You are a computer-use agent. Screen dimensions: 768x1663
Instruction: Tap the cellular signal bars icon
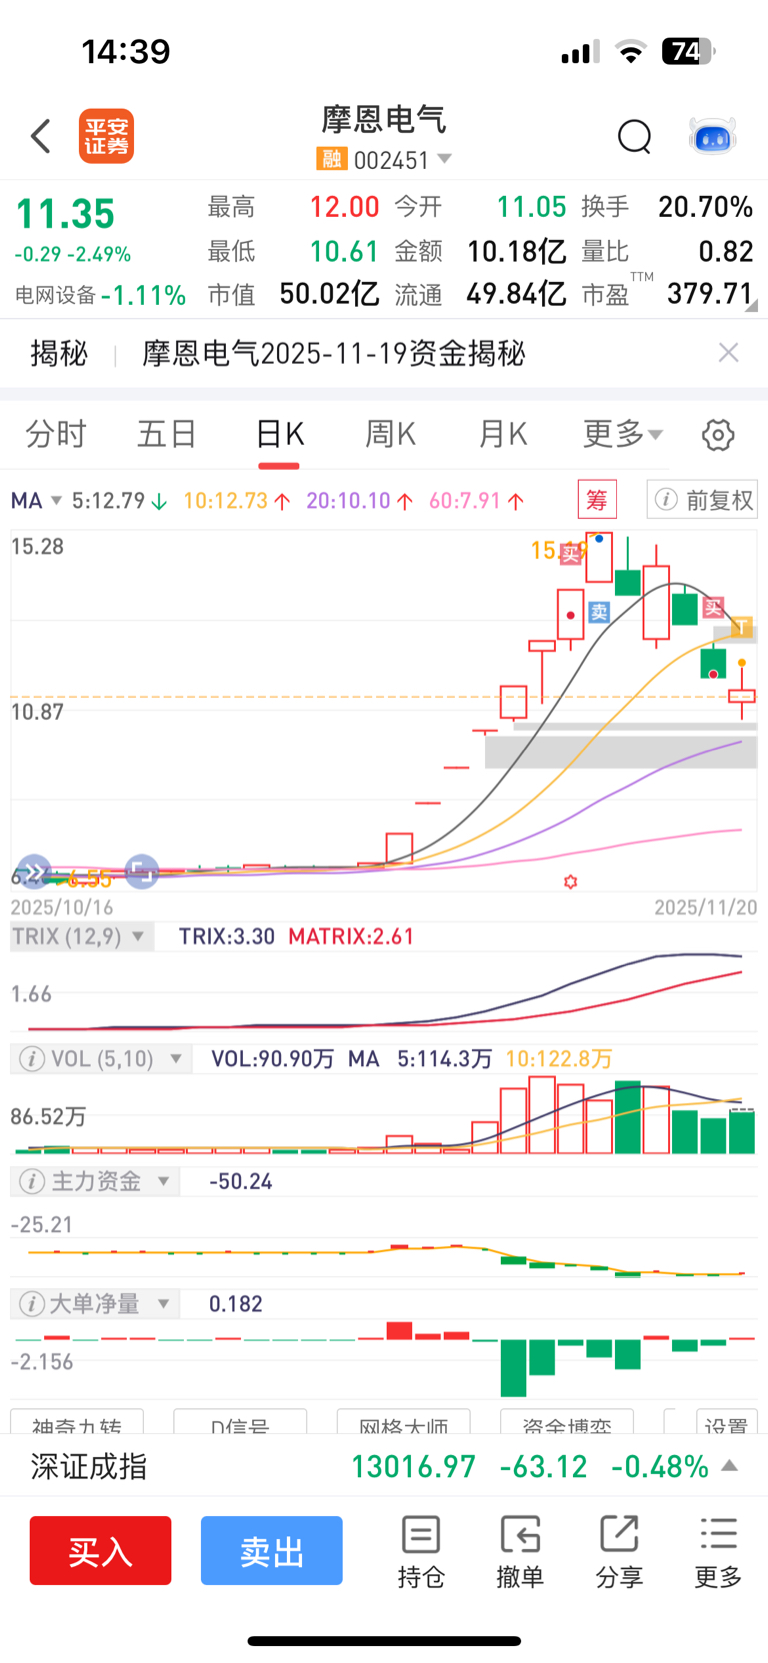pyautogui.click(x=580, y=52)
